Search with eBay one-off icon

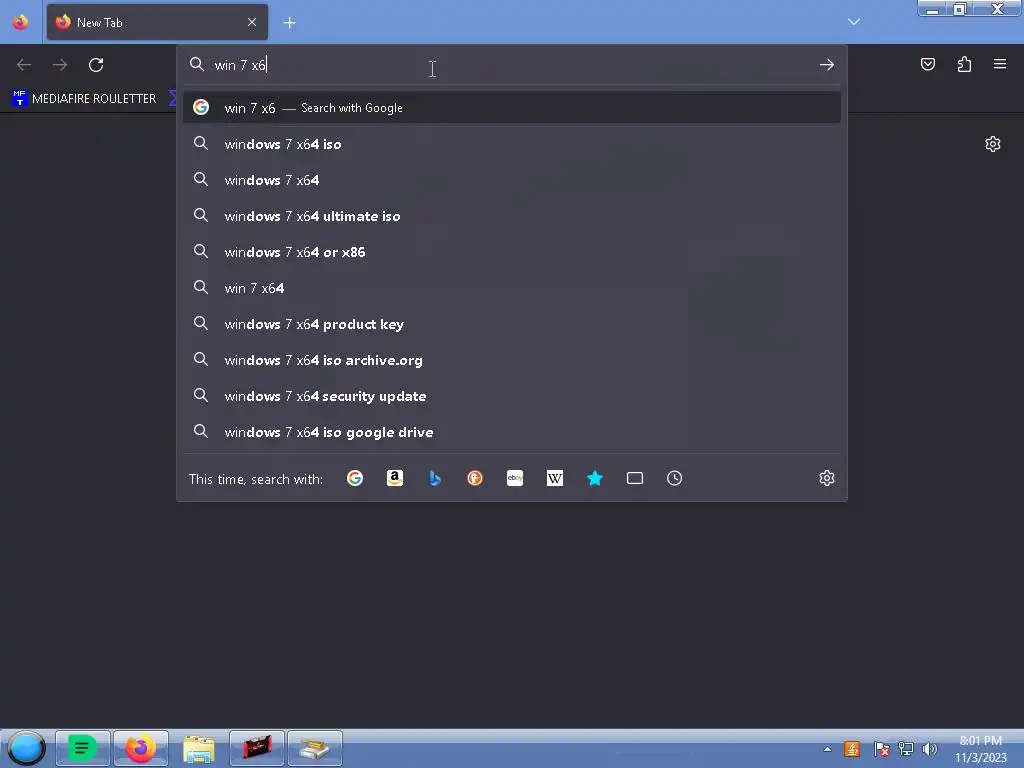[x=515, y=478]
